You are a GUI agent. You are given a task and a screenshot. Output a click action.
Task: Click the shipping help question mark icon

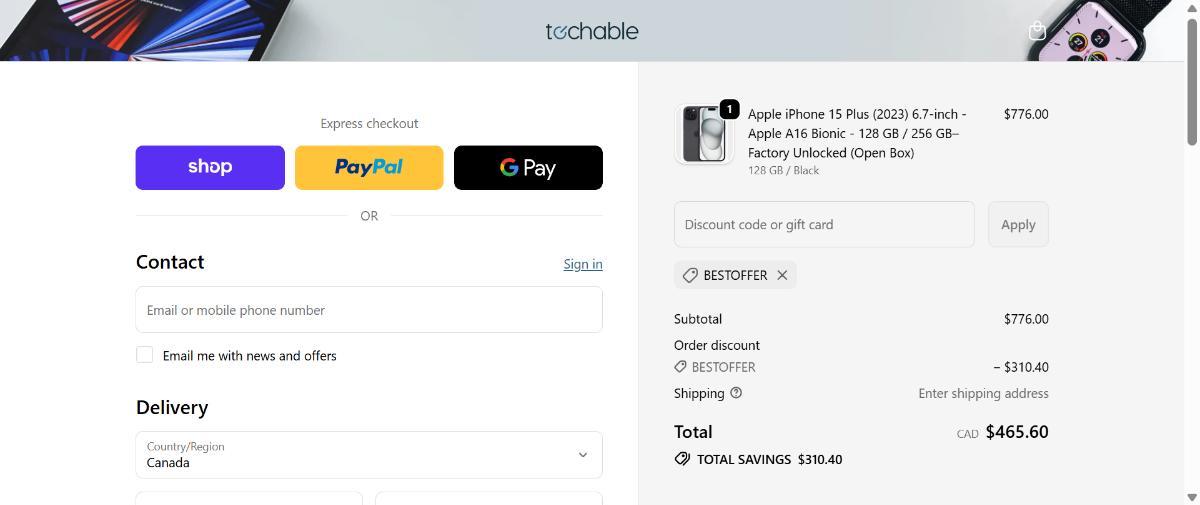736,393
